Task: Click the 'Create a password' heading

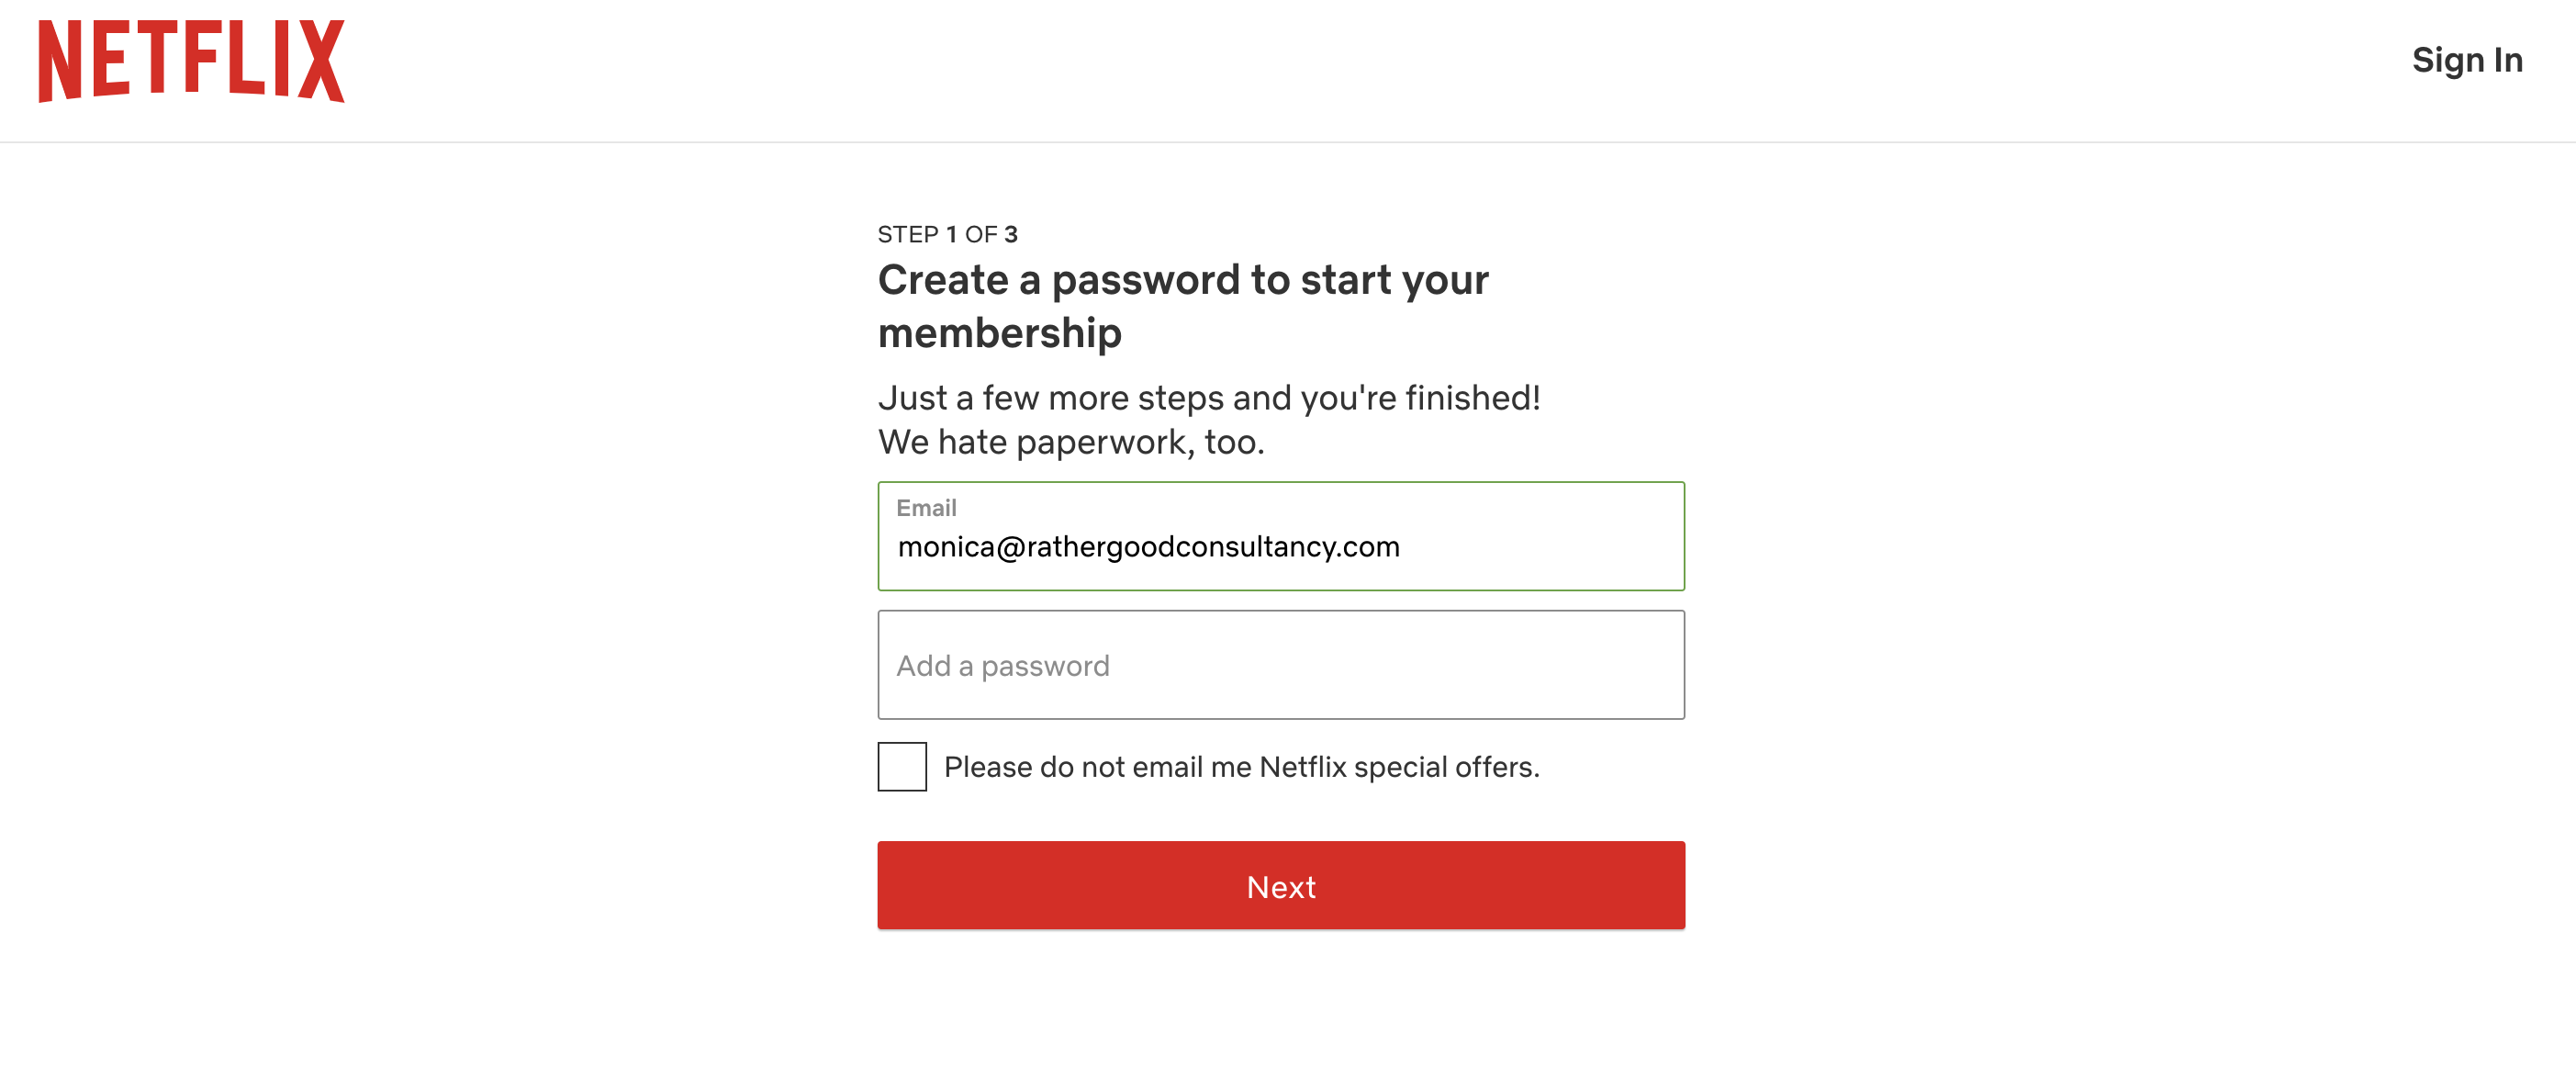Action: coord(1182,280)
